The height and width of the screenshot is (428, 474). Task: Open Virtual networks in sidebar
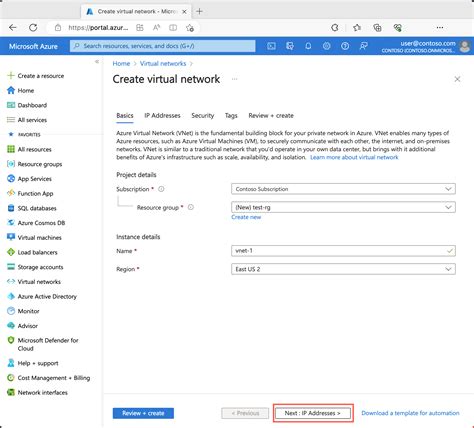[x=34, y=282]
